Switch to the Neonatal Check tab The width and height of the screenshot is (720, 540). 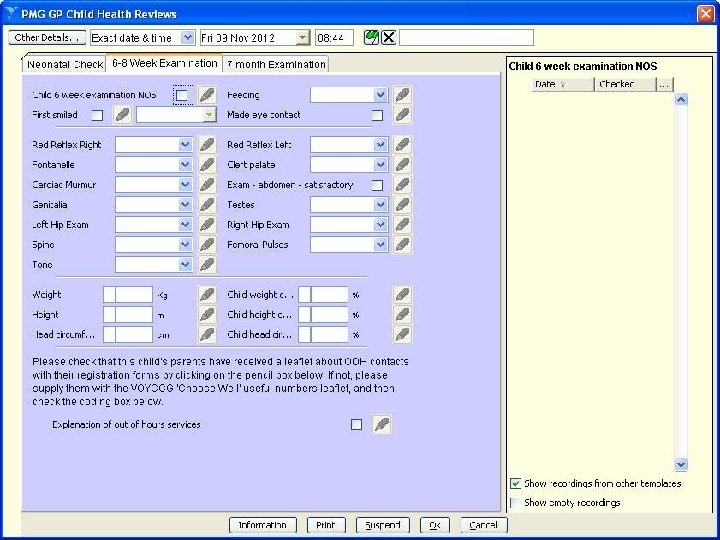[64, 64]
